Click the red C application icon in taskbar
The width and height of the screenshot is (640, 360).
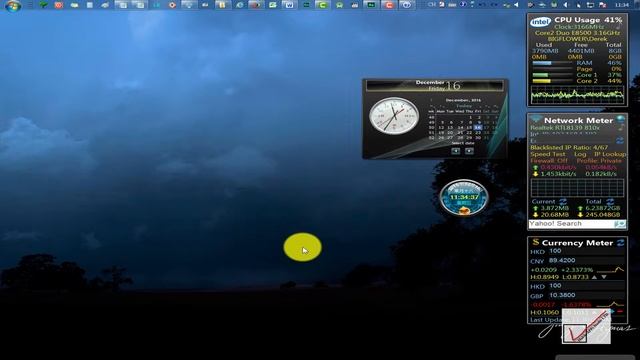coord(389,5)
